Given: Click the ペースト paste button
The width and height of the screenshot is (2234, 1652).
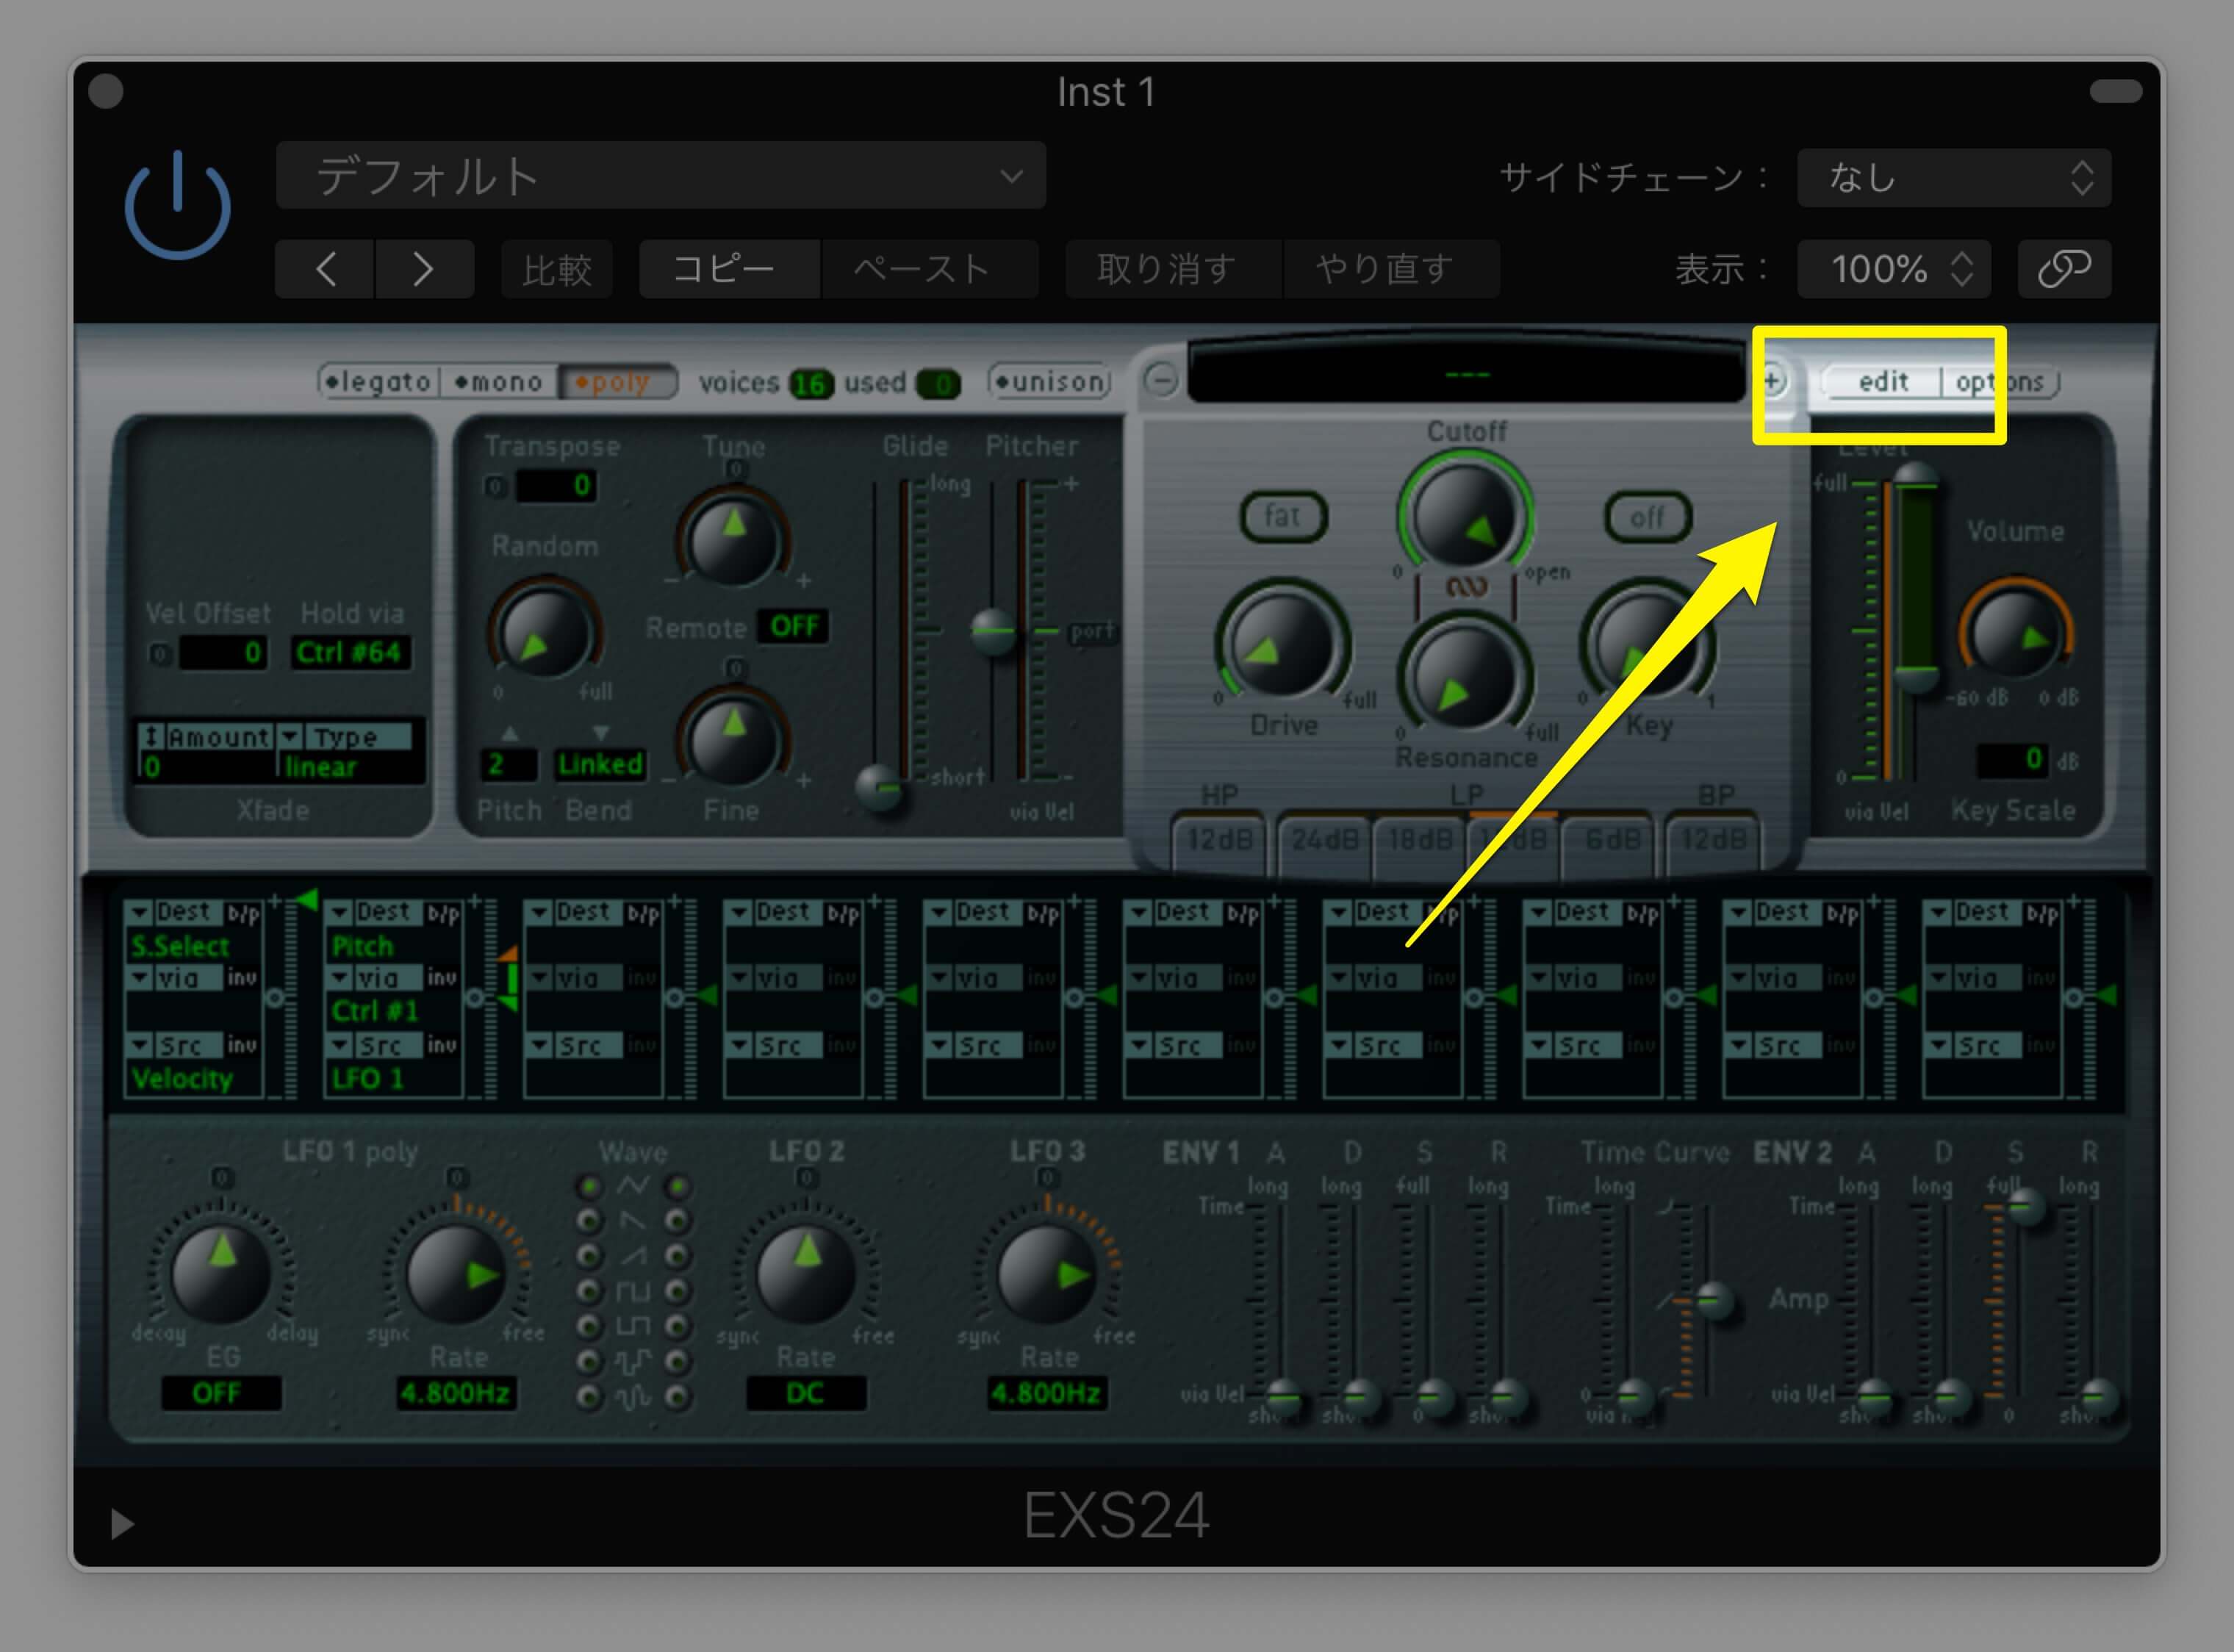Looking at the screenshot, I should (x=929, y=268).
